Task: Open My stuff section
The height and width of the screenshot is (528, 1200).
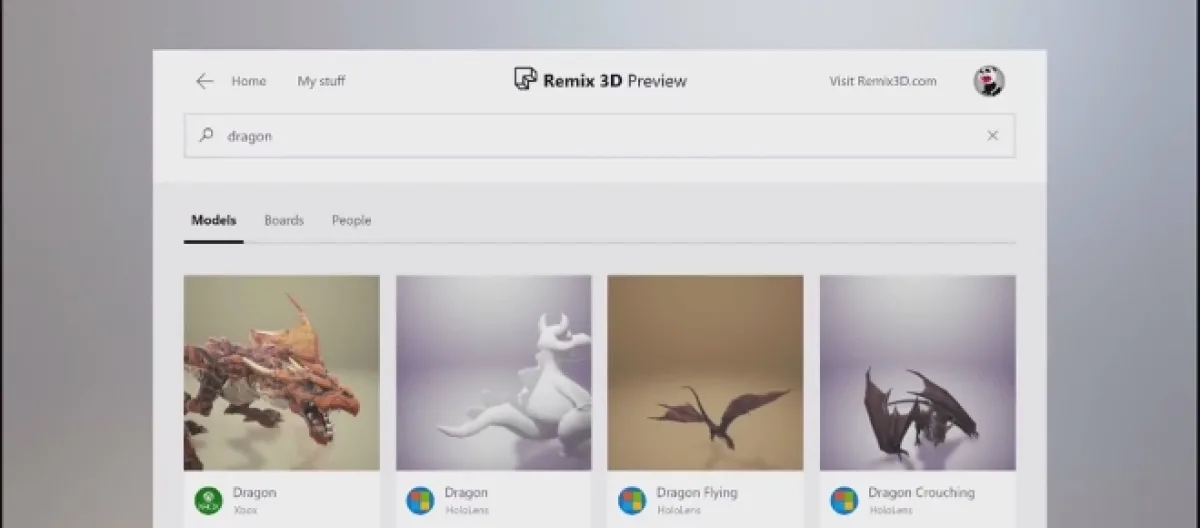Action: click(321, 82)
